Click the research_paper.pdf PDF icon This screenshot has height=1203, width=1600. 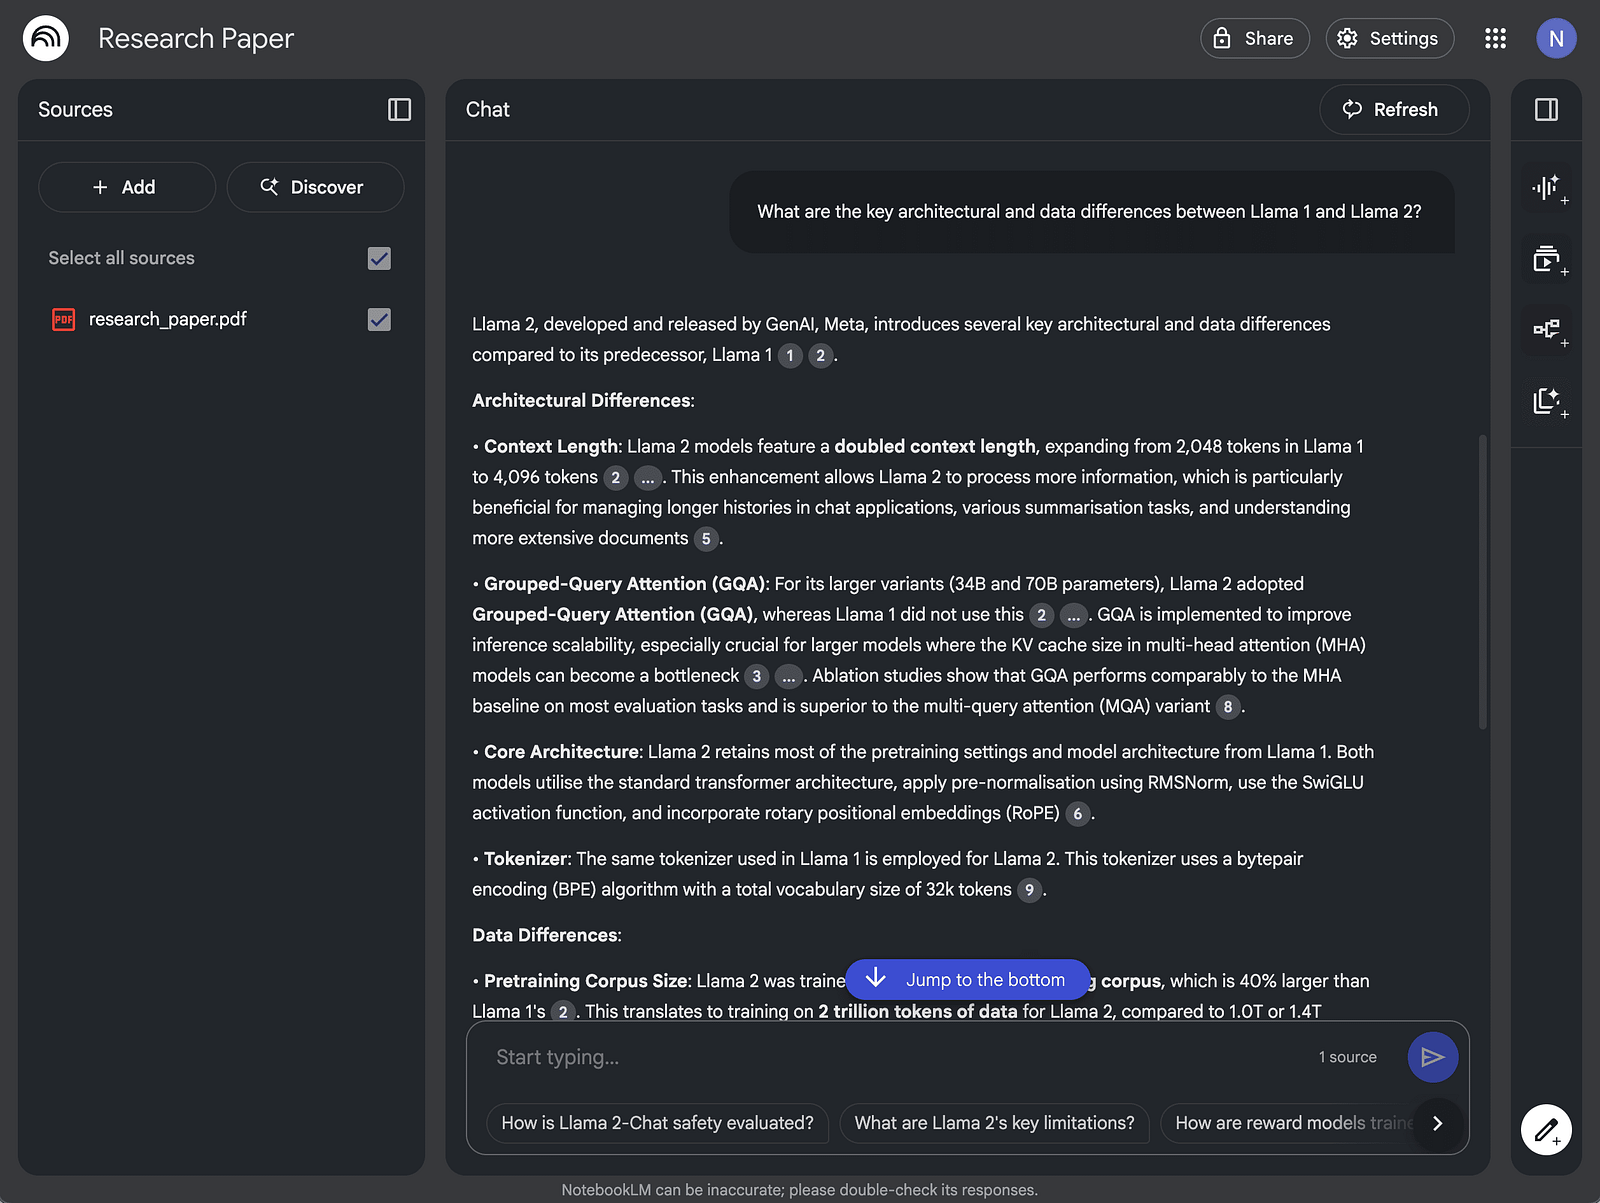coord(64,319)
